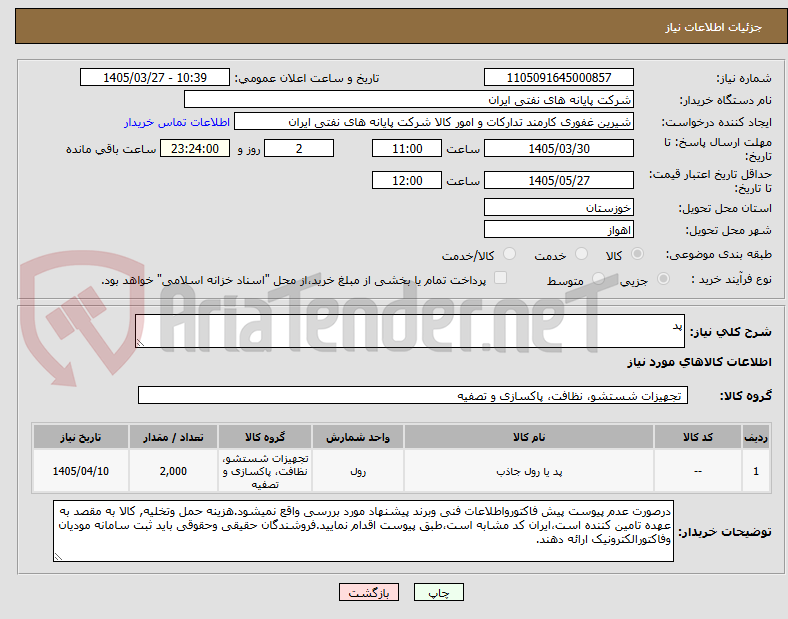Click the شماره نیاز field 1105091645000857
The image size is (788, 619).
point(558,77)
